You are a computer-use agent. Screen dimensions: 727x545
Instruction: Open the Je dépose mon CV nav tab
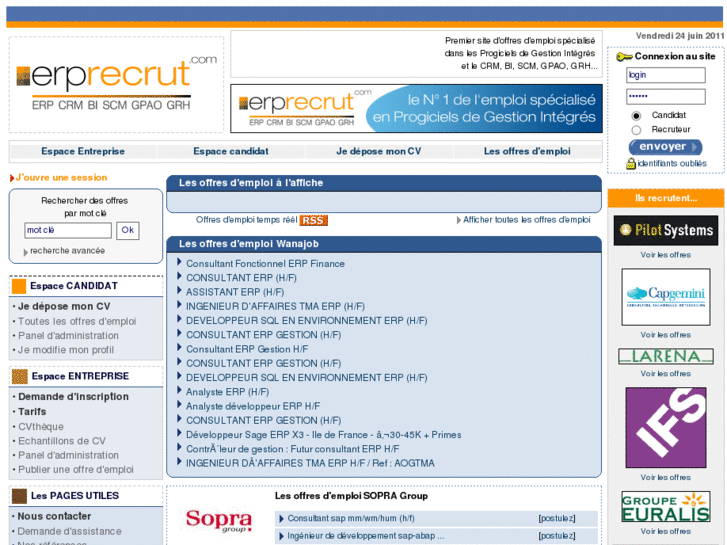379,151
